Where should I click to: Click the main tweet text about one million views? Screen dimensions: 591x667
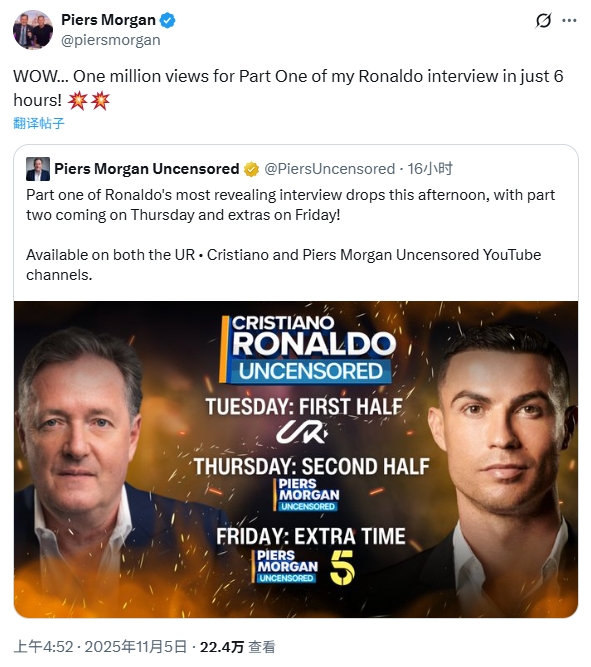pos(288,88)
